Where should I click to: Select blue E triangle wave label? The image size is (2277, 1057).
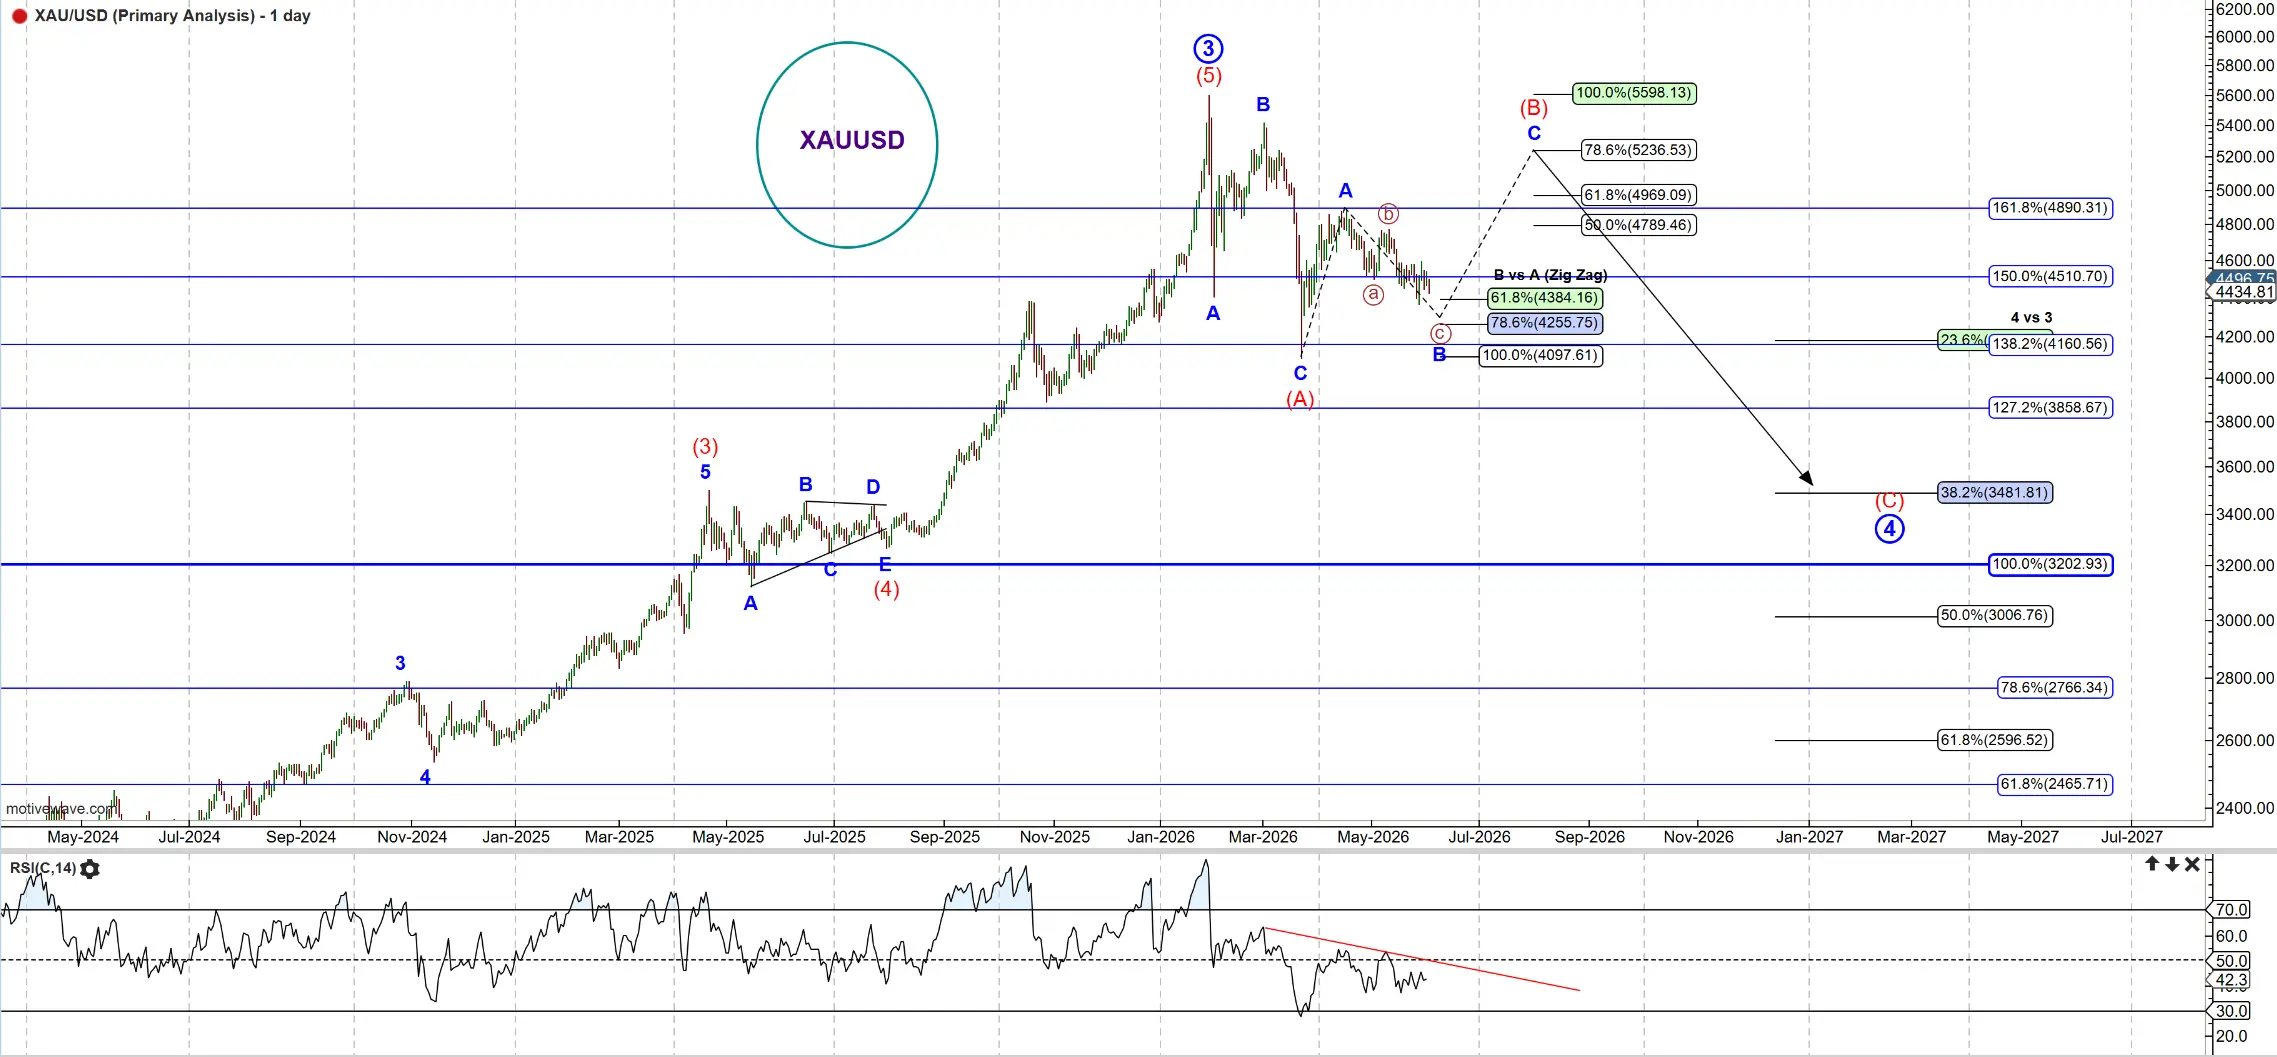[x=885, y=564]
